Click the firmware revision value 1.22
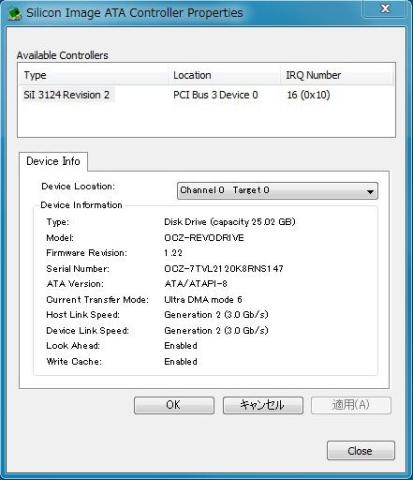Viewport: 413px width, 480px height. click(x=173, y=253)
